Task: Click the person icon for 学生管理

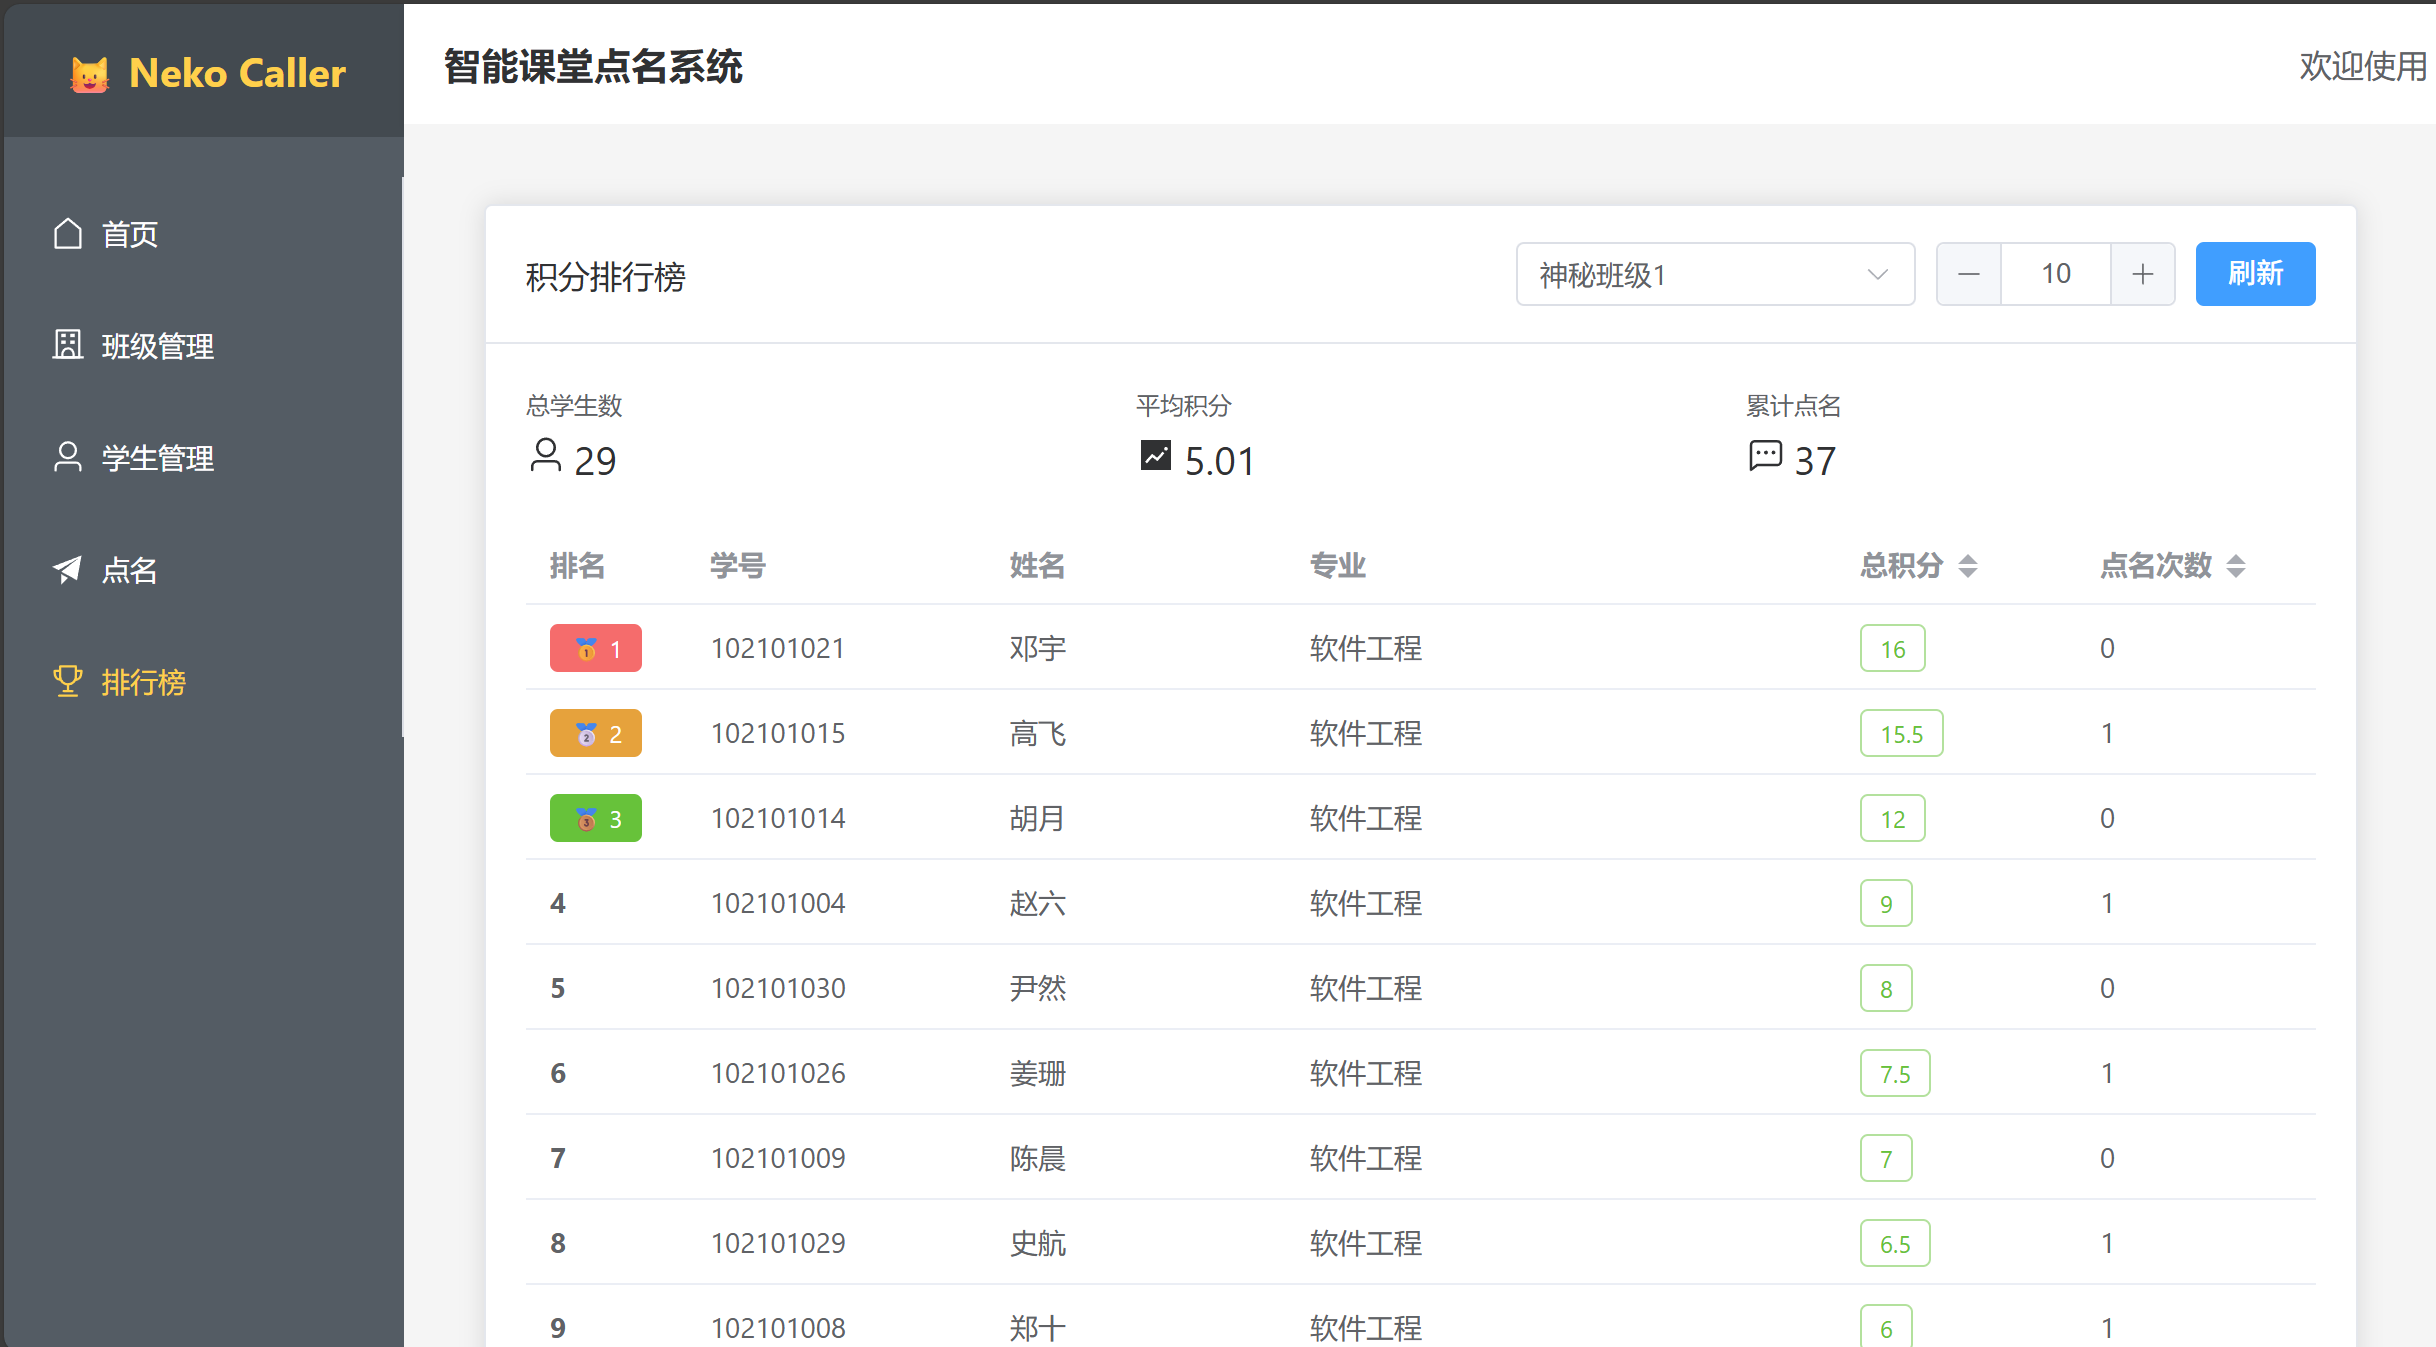Action: coord(67,457)
